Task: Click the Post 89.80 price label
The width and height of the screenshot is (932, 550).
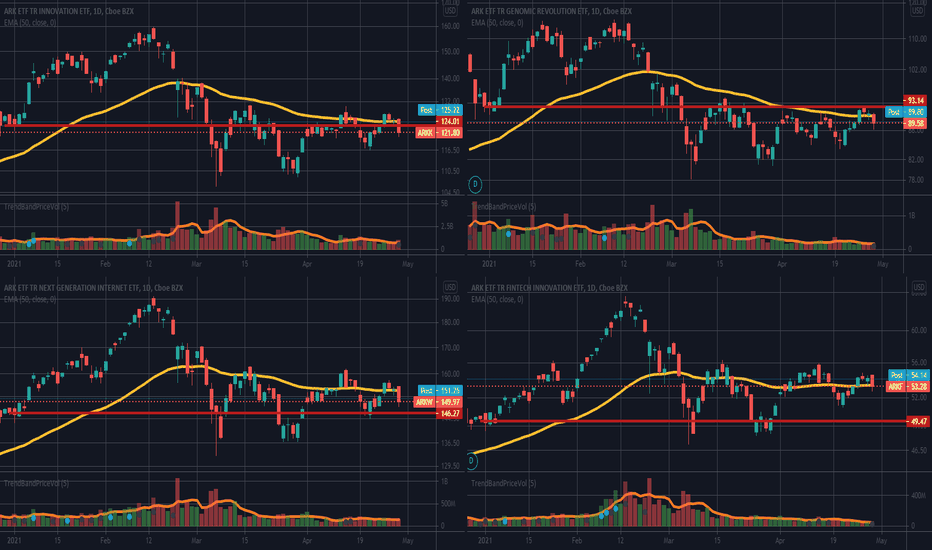Action: pyautogui.click(x=906, y=112)
